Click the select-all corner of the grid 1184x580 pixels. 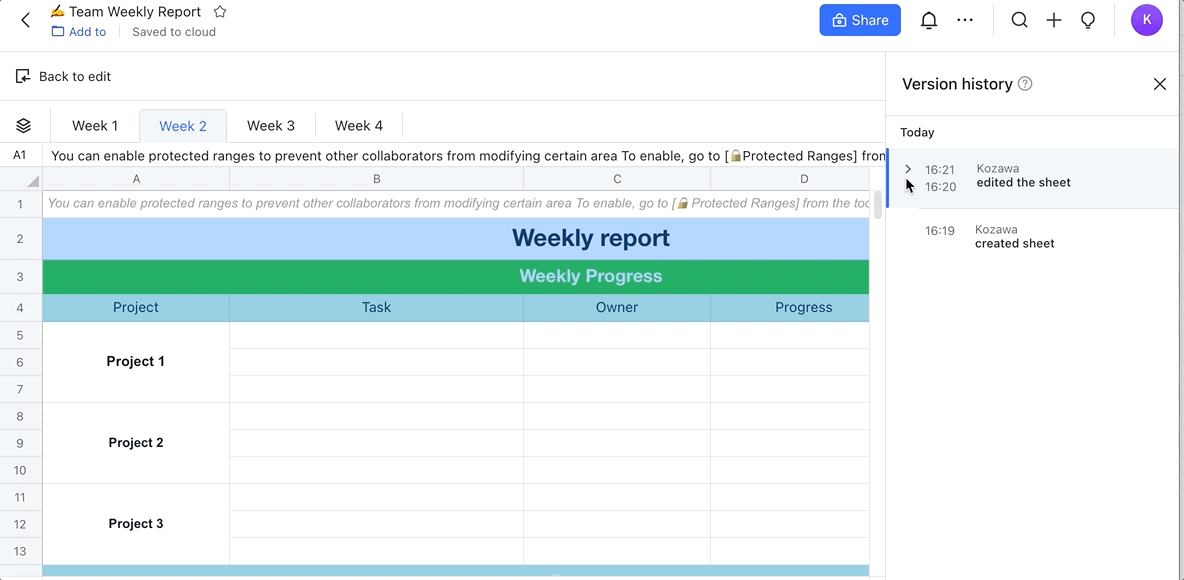pyautogui.click(x=21, y=179)
